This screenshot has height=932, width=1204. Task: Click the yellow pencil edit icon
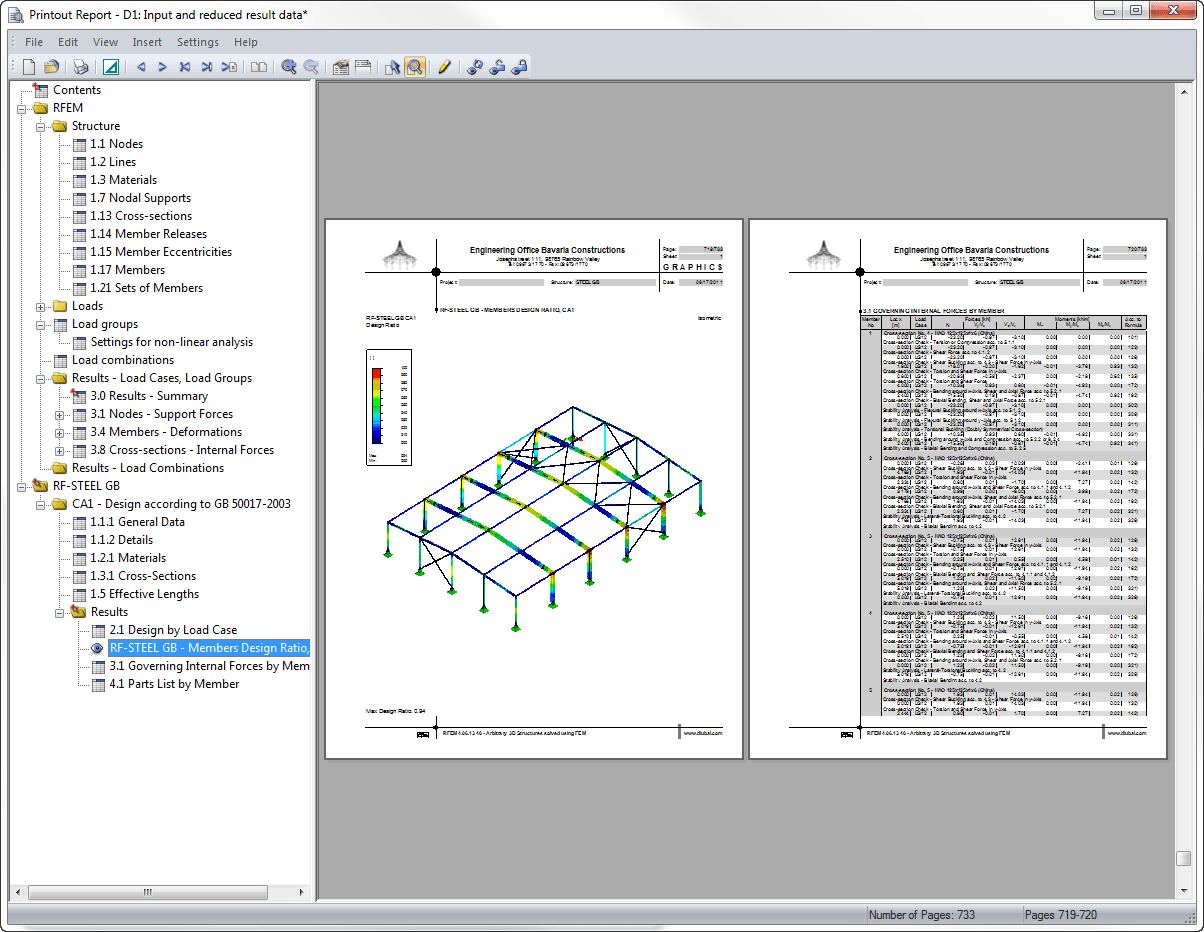(445, 67)
